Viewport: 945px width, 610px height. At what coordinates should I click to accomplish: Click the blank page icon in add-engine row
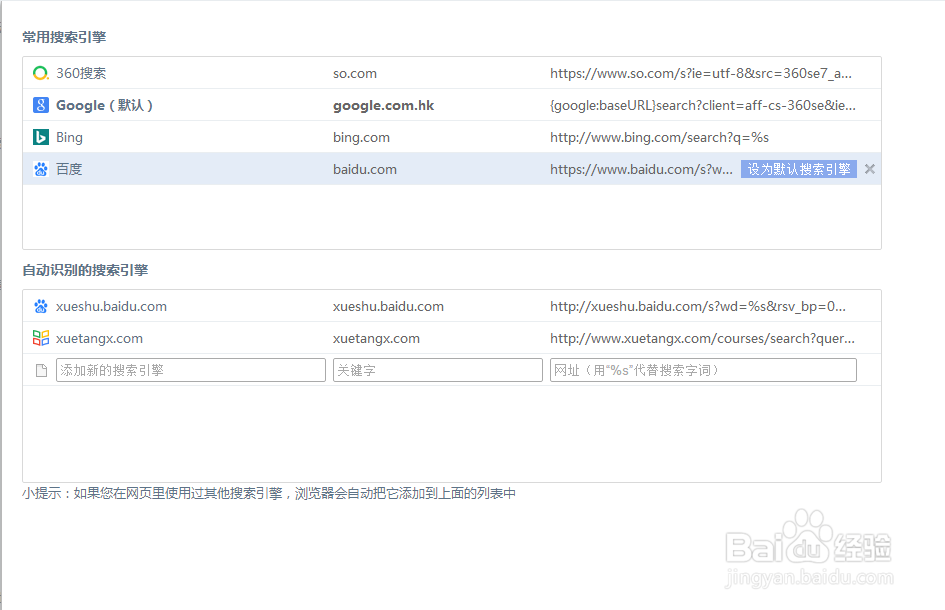click(x=41, y=370)
